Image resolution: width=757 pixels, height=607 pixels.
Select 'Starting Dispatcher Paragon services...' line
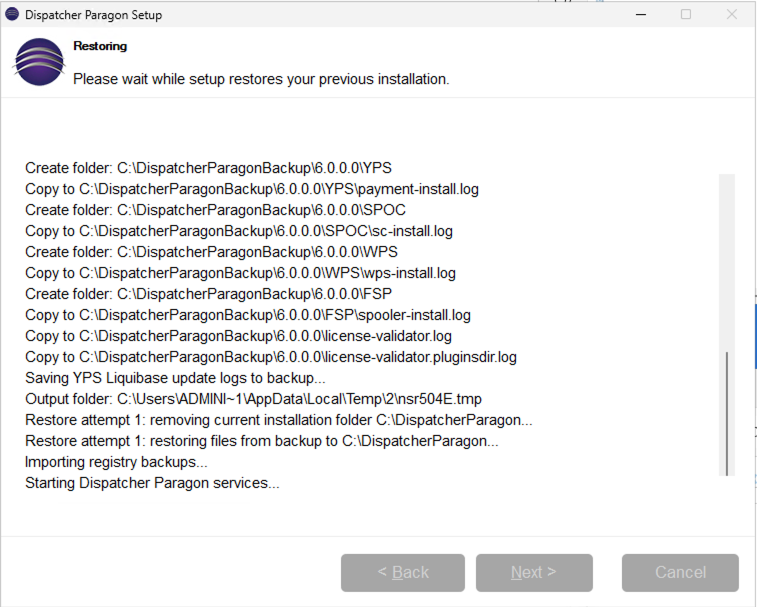pyautogui.click(x=152, y=483)
